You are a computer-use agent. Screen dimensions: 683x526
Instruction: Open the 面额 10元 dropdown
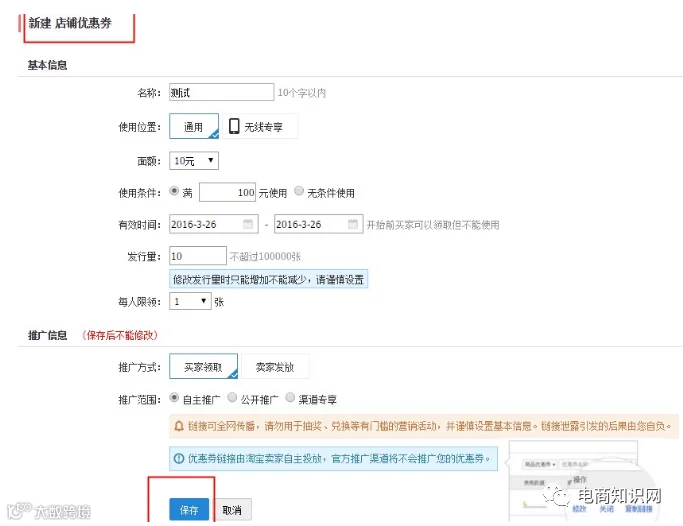(x=194, y=161)
